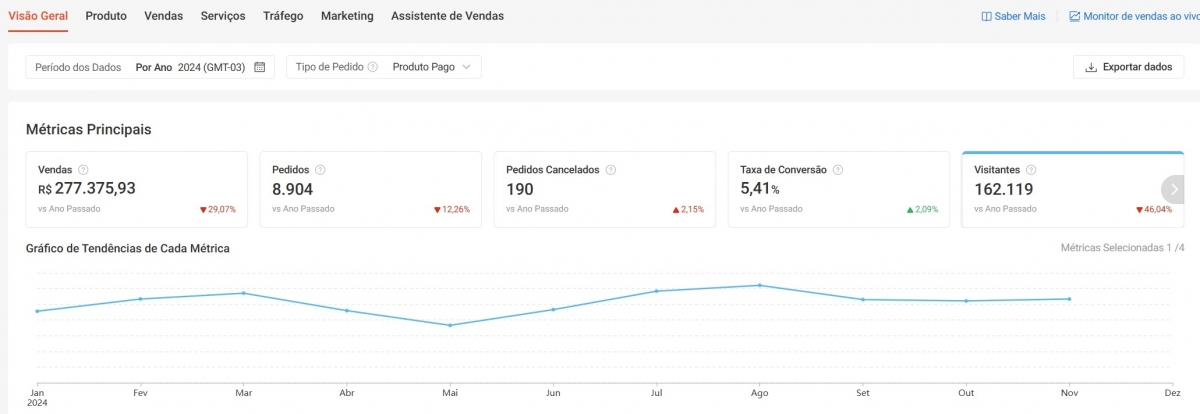
Task: Click the Exportar dados button
Action: tap(1128, 67)
